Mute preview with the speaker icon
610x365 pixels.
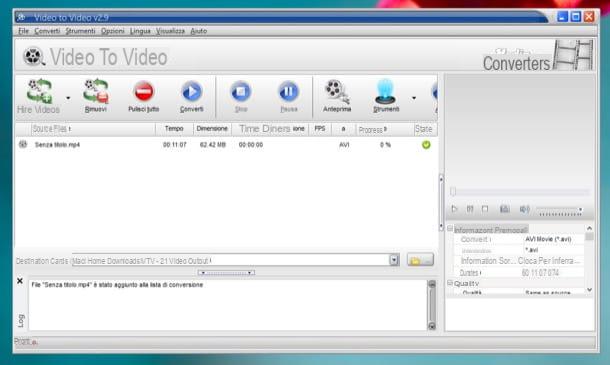tap(524, 209)
